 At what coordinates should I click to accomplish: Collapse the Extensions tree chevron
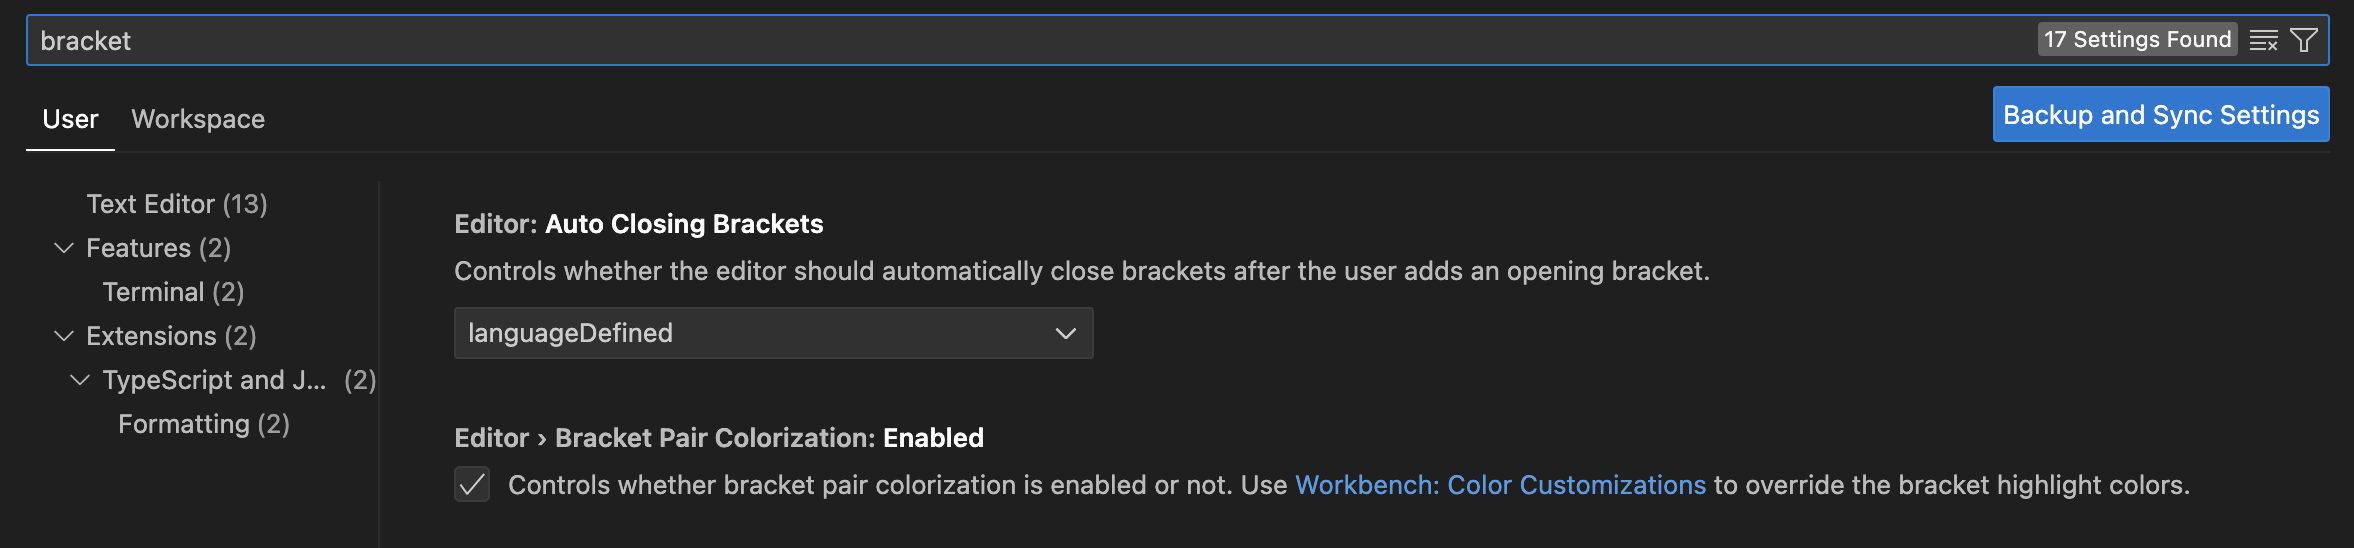[x=64, y=336]
